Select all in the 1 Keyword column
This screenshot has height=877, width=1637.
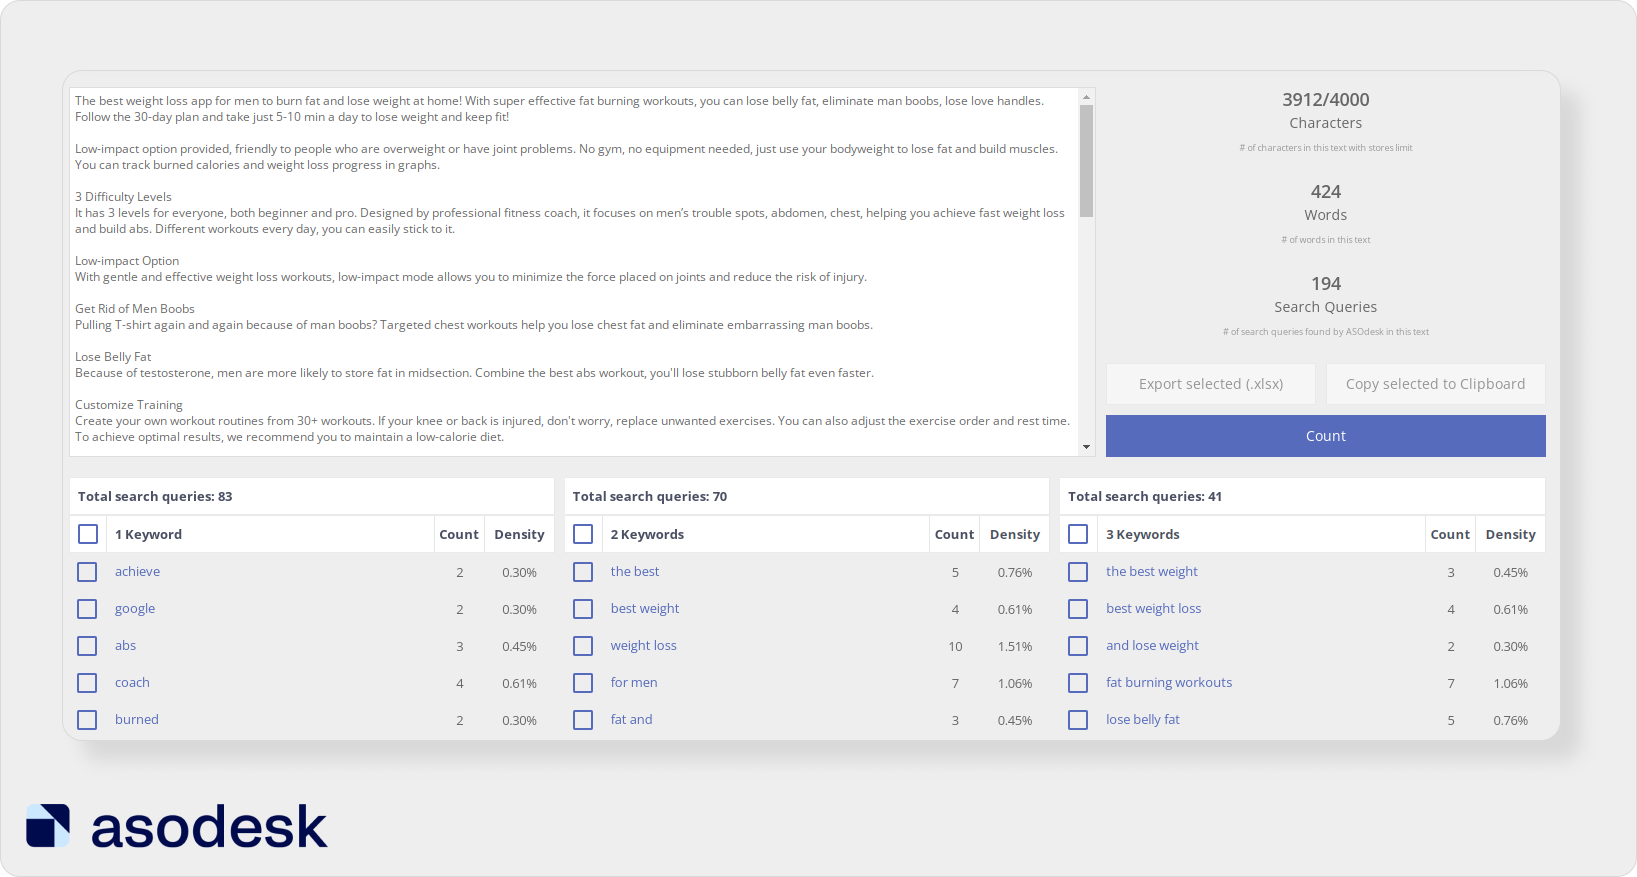88,534
